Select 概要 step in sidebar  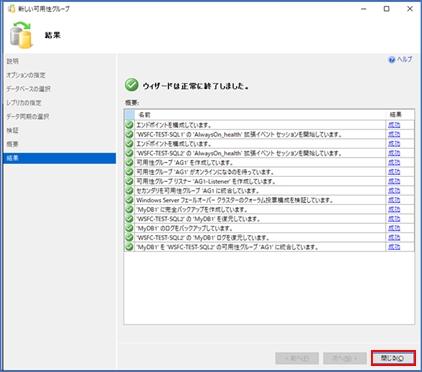(13, 144)
